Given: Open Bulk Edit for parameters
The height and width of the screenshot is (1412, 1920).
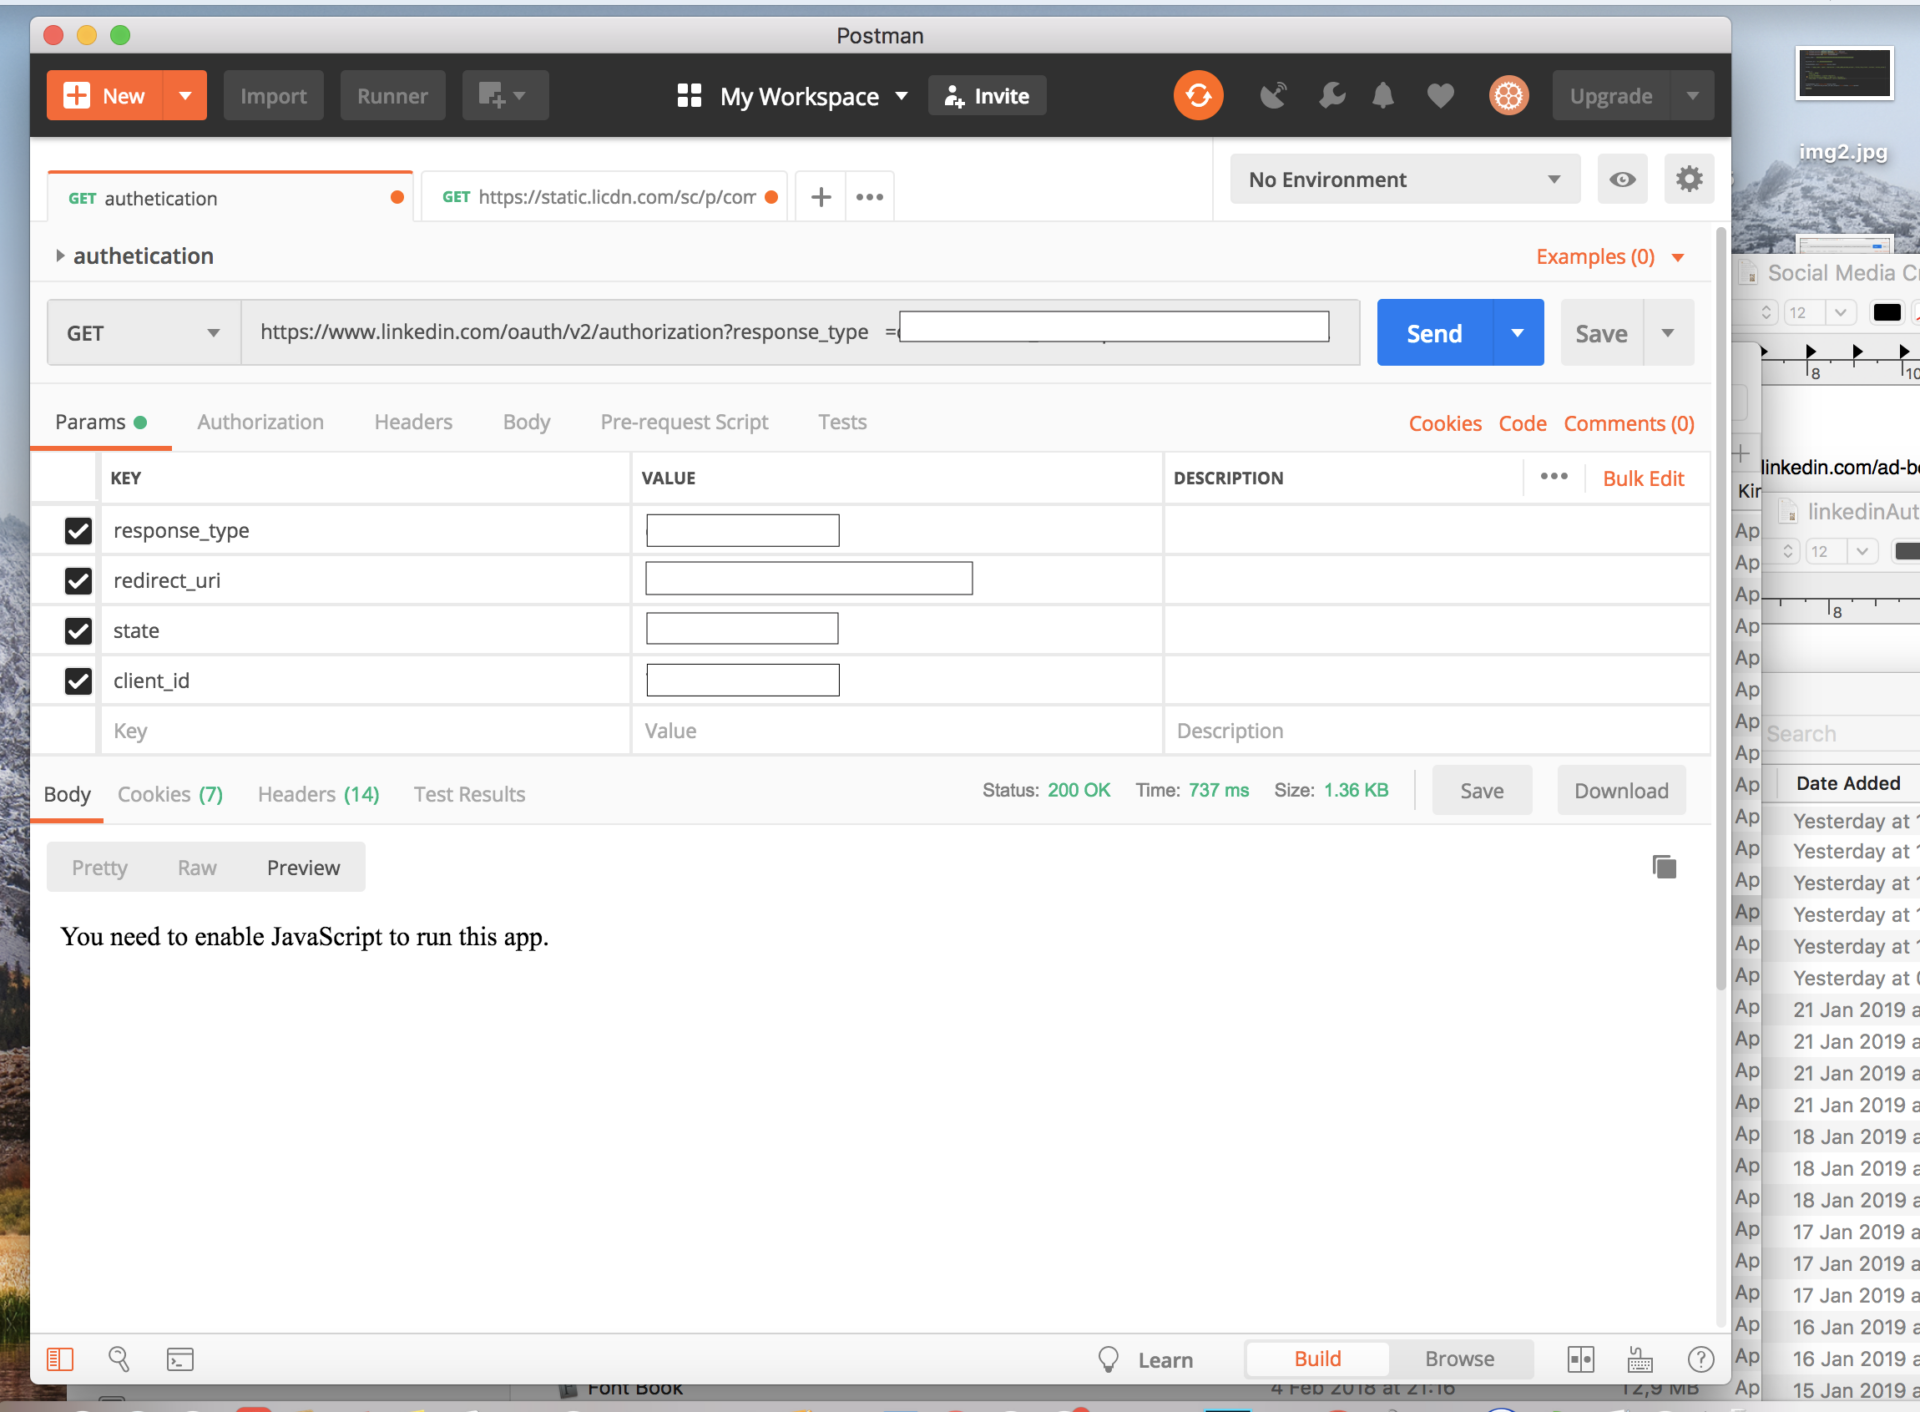Looking at the screenshot, I should [1643, 478].
